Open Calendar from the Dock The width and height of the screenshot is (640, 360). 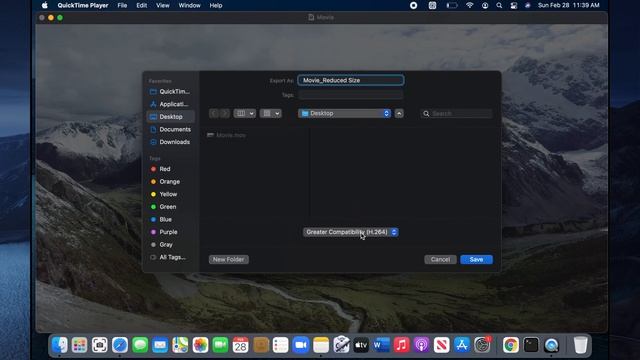(240, 345)
